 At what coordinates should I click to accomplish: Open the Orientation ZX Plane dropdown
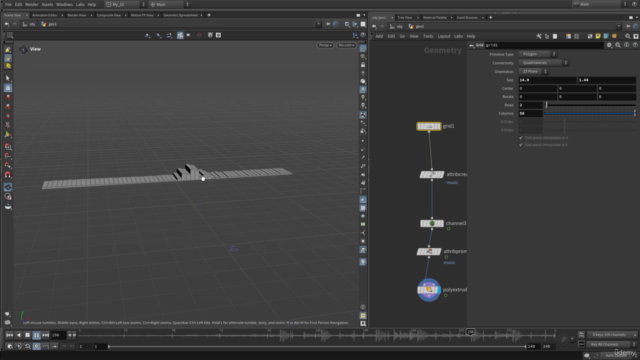(x=533, y=71)
